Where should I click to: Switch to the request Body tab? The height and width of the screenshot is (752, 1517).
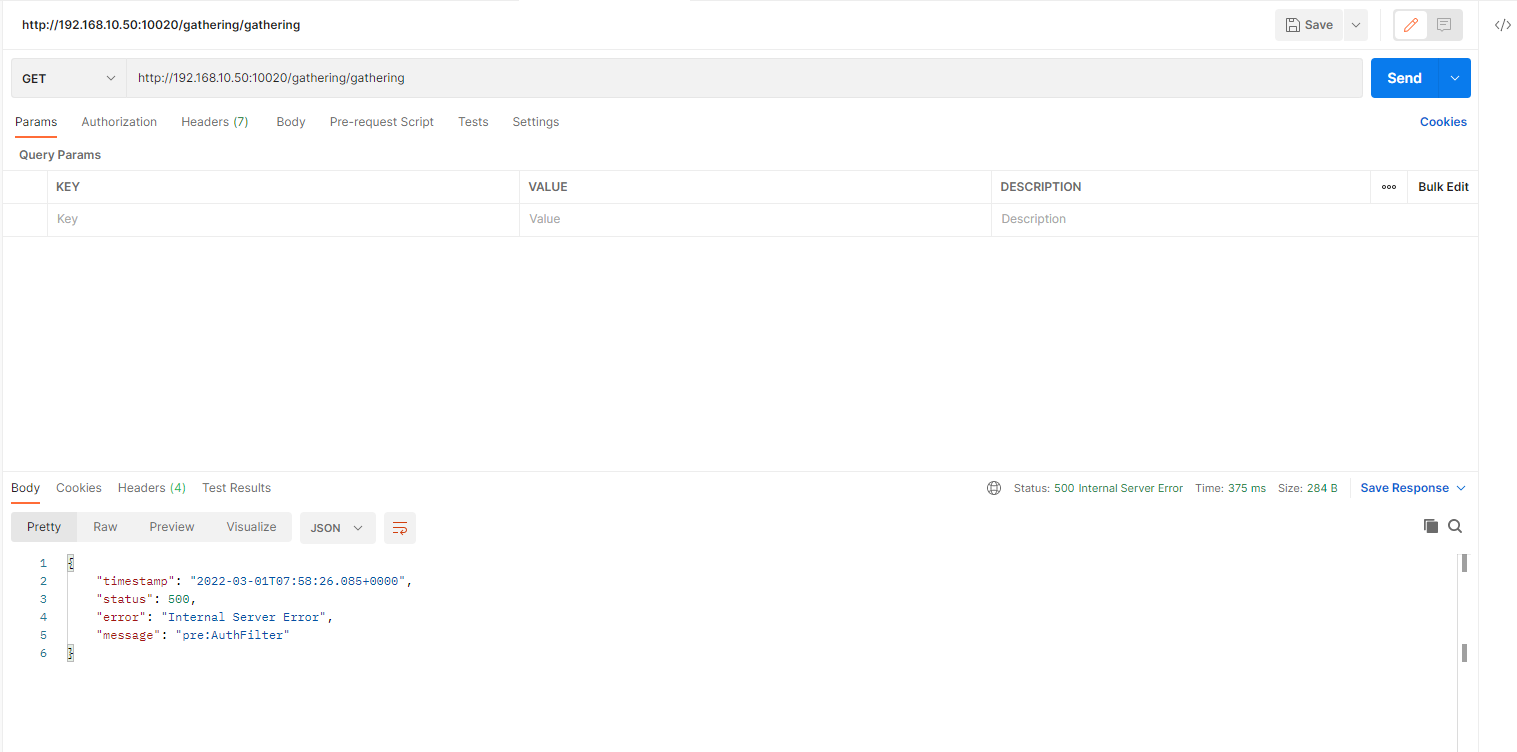pyautogui.click(x=291, y=122)
